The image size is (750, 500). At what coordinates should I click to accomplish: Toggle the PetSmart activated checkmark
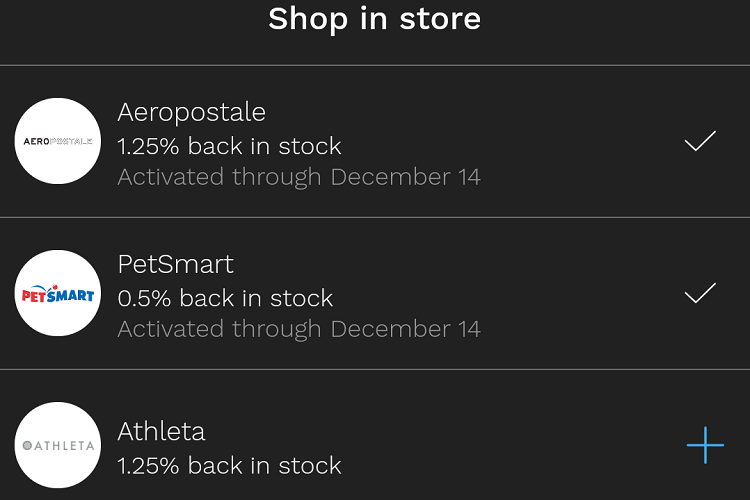(x=700, y=293)
